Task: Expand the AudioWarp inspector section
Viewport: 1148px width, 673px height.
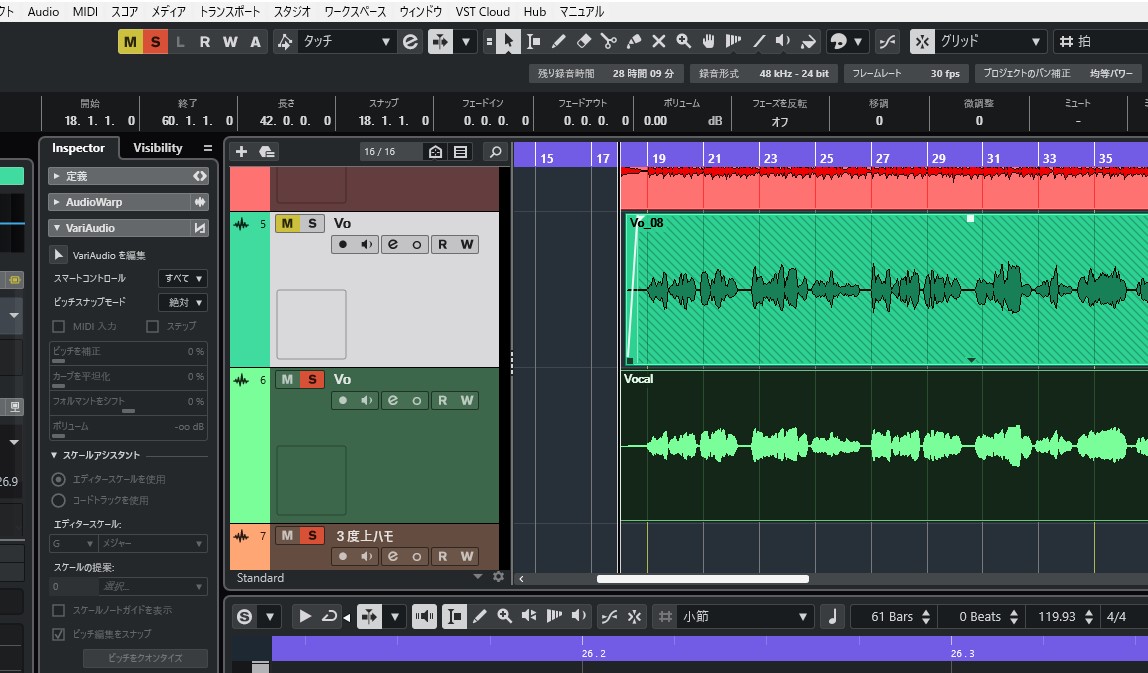Action: [128, 202]
